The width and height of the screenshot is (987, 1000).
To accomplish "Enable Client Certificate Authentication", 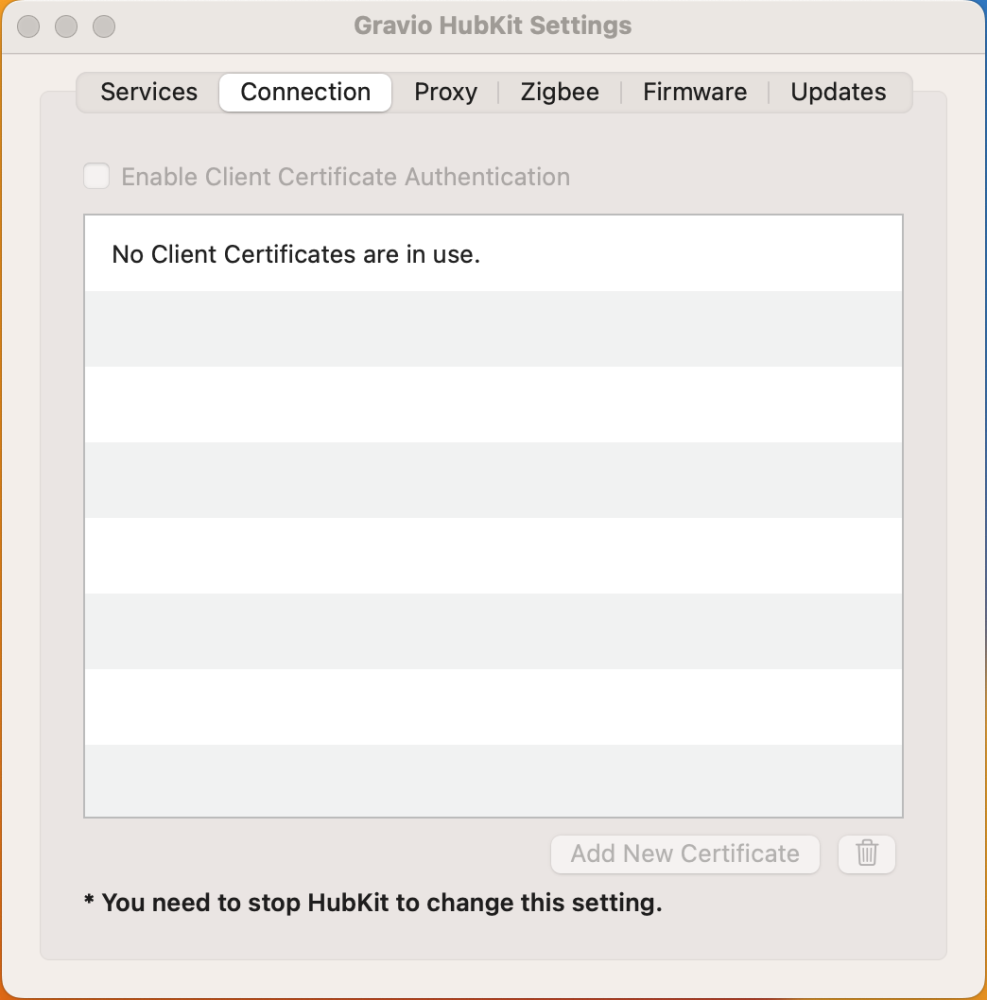I will click(x=96, y=176).
